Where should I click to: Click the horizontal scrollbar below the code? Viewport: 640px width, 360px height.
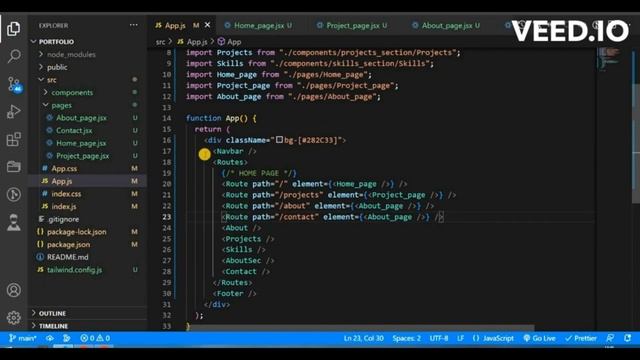pyautogui.click(x=361, y=328)
